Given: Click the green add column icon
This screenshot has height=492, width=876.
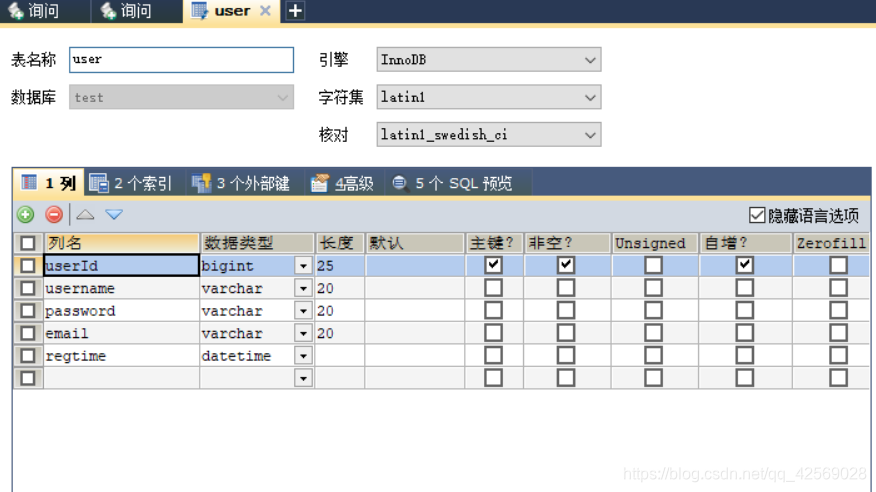Looking at the screenshot, I should 25,214.
